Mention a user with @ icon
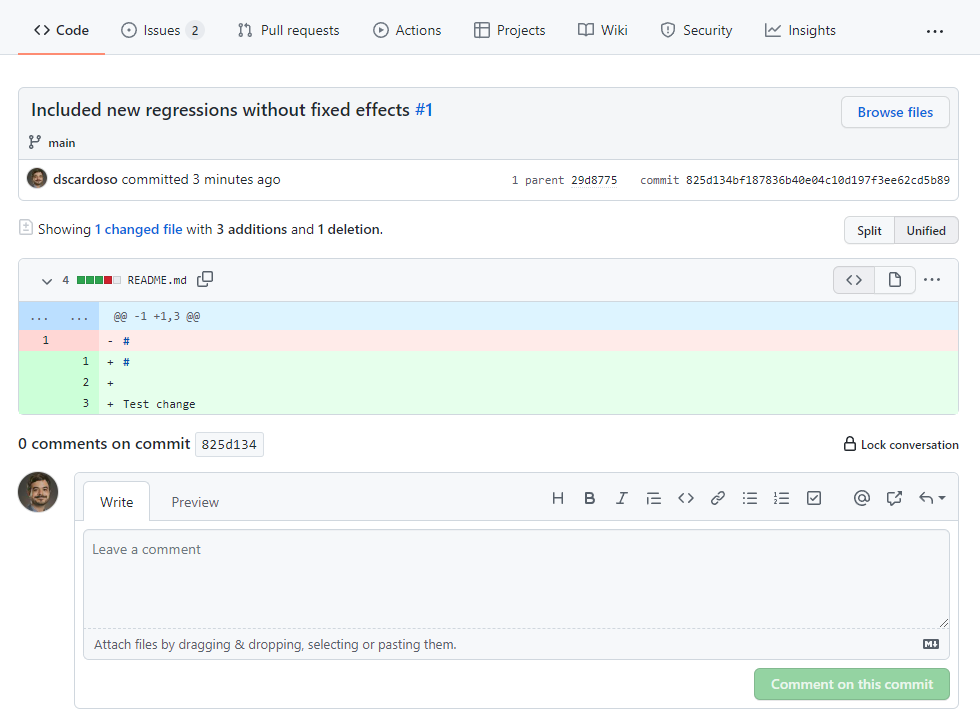Screen dimensions: 980x722 (x=861, y=498)
